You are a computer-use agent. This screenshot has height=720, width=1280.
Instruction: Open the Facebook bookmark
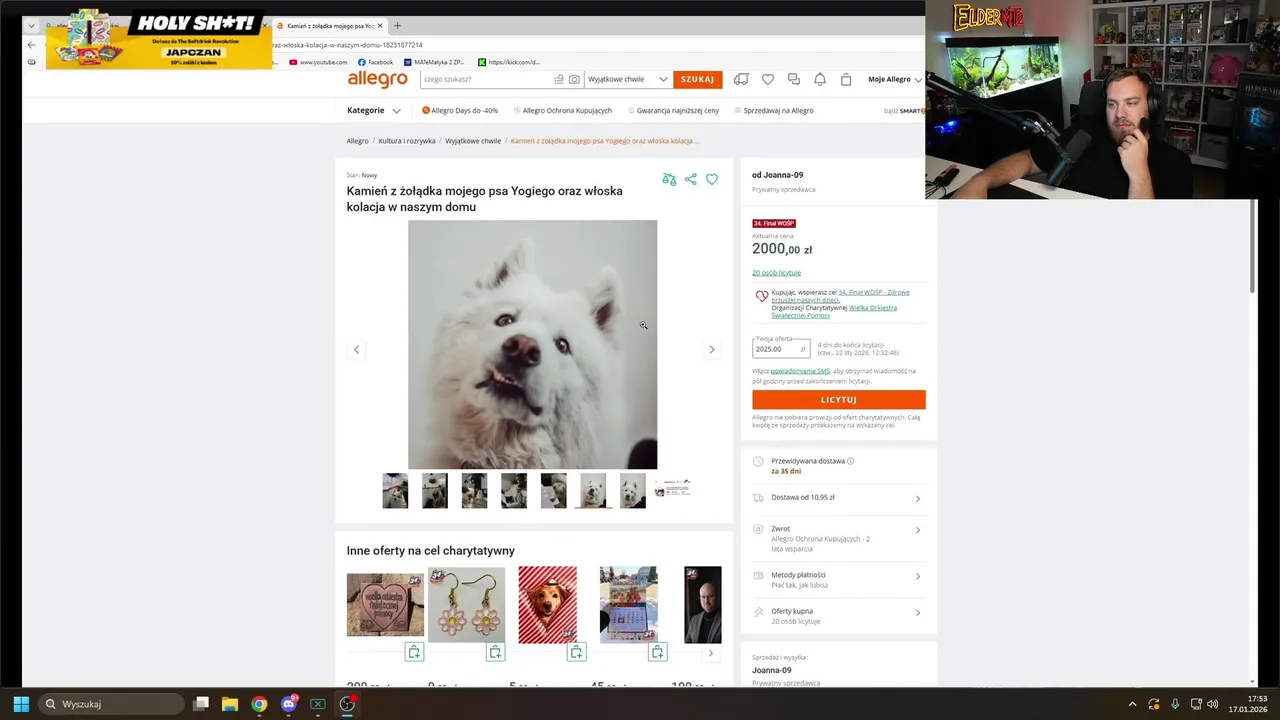pos(375,62)
